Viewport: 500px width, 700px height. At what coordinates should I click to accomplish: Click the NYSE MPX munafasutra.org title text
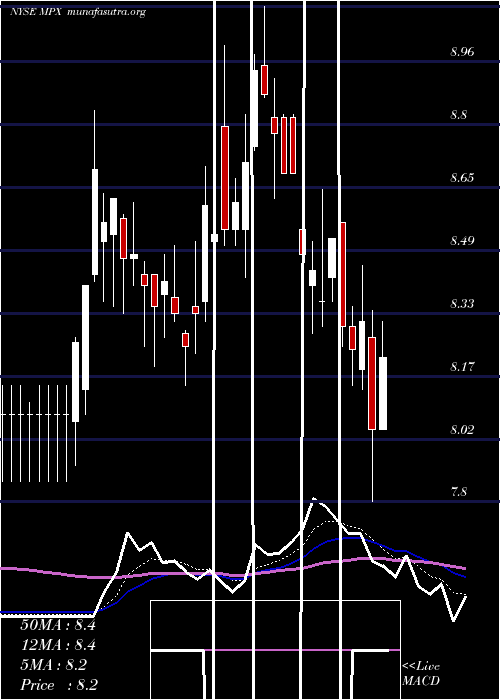click(78, 12)
